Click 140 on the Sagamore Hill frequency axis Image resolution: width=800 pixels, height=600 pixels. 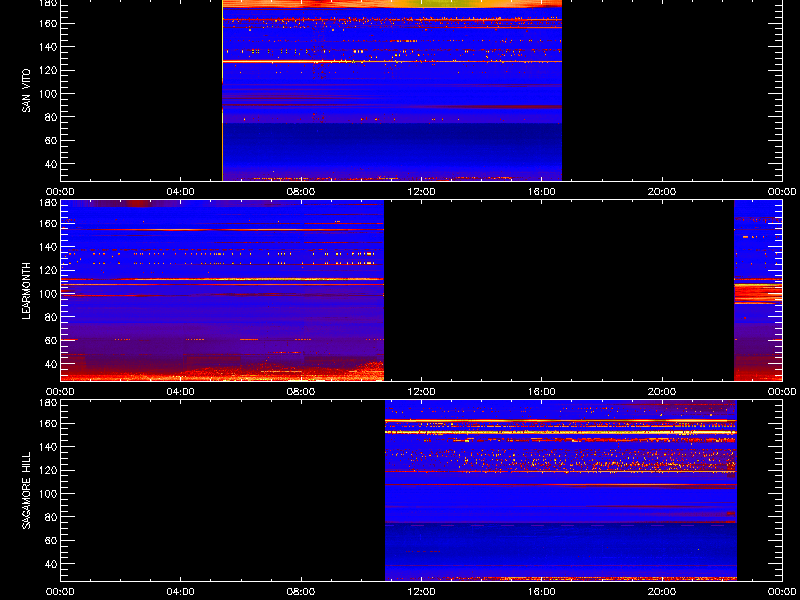(49, 447)
